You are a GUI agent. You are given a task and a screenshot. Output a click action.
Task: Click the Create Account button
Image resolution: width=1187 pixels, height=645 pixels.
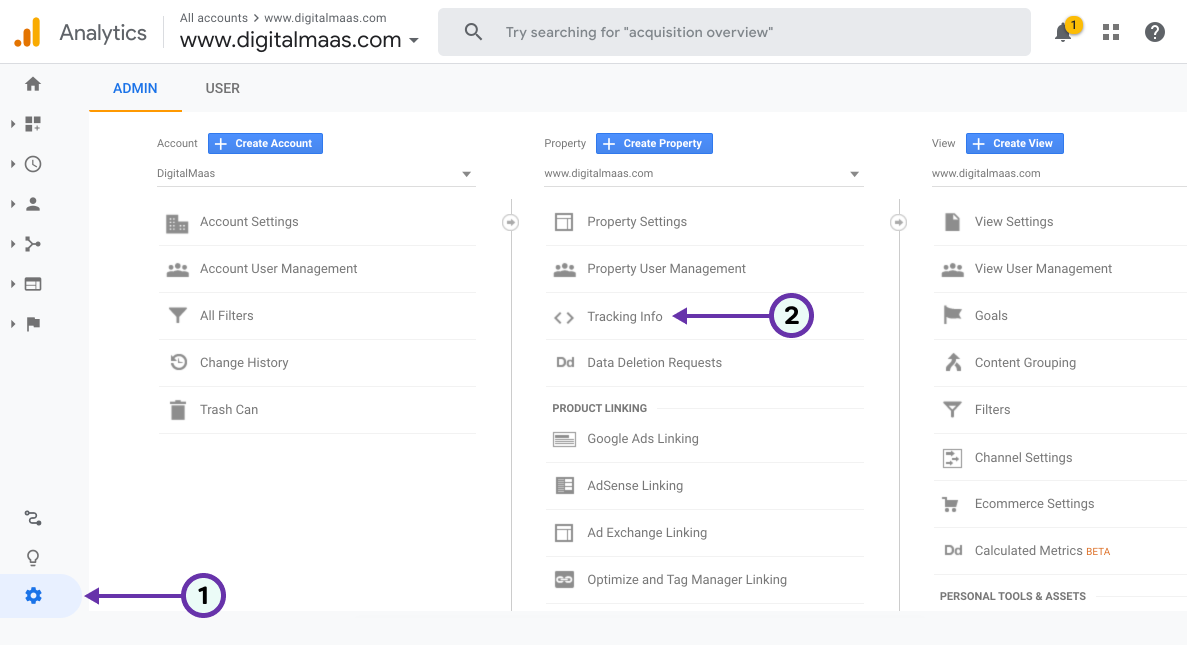point(265,143)
